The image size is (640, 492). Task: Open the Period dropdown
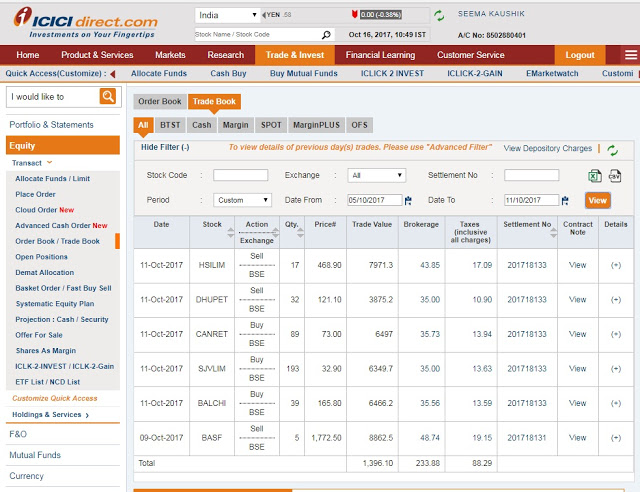pyautogui.click(x=242, y=200)
